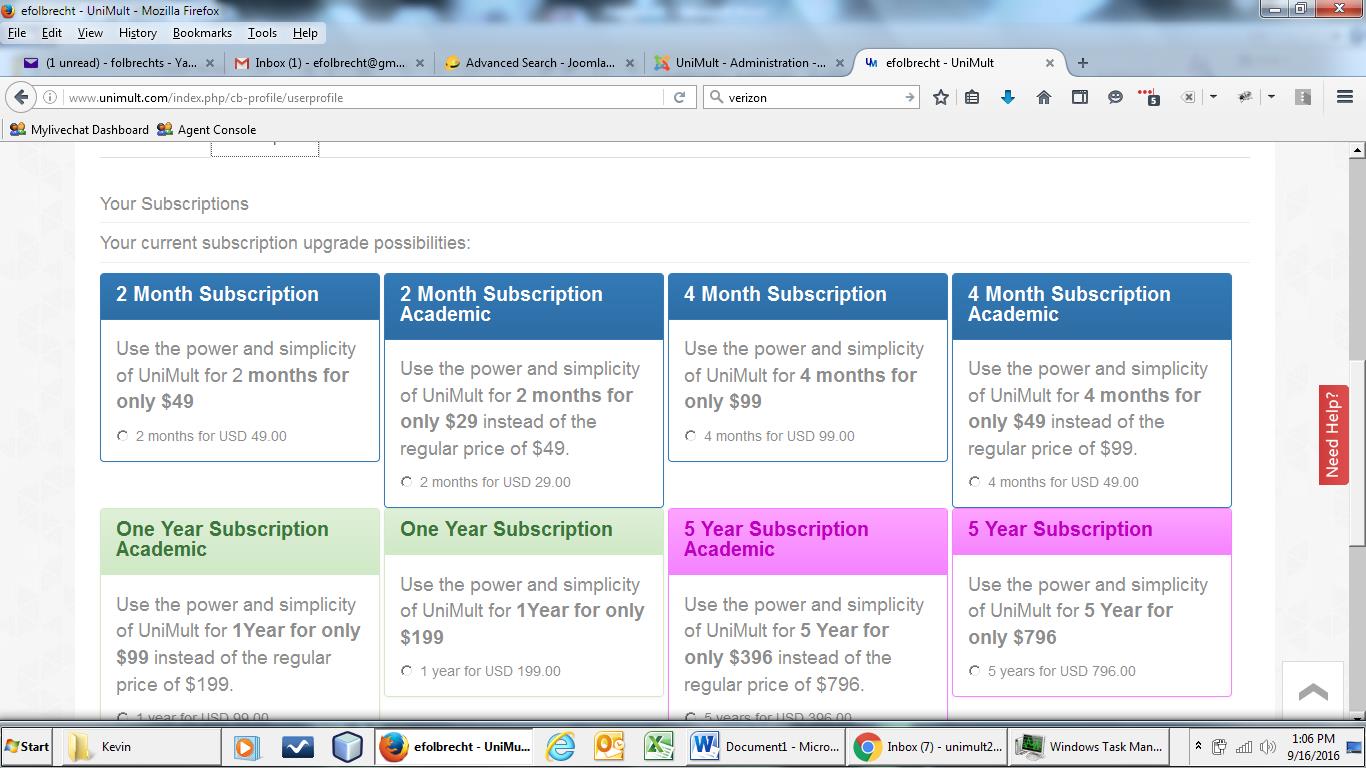Click the network signal tray icon
The image size is (1366, 768).
click(x=1244, y=747)
